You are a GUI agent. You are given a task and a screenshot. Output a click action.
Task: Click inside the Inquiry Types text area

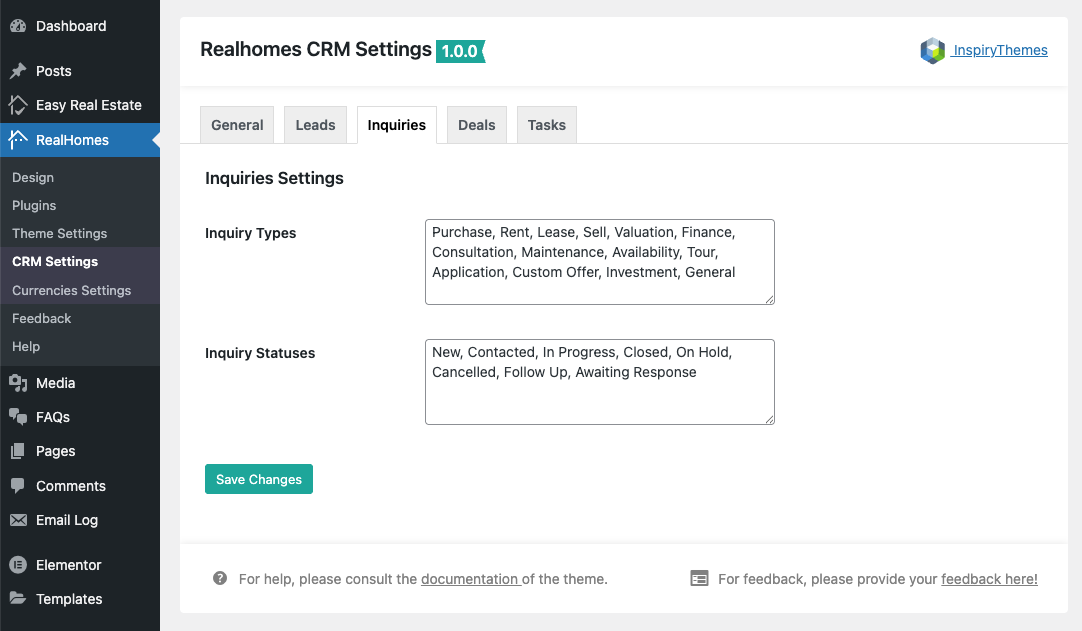point(599,261)
